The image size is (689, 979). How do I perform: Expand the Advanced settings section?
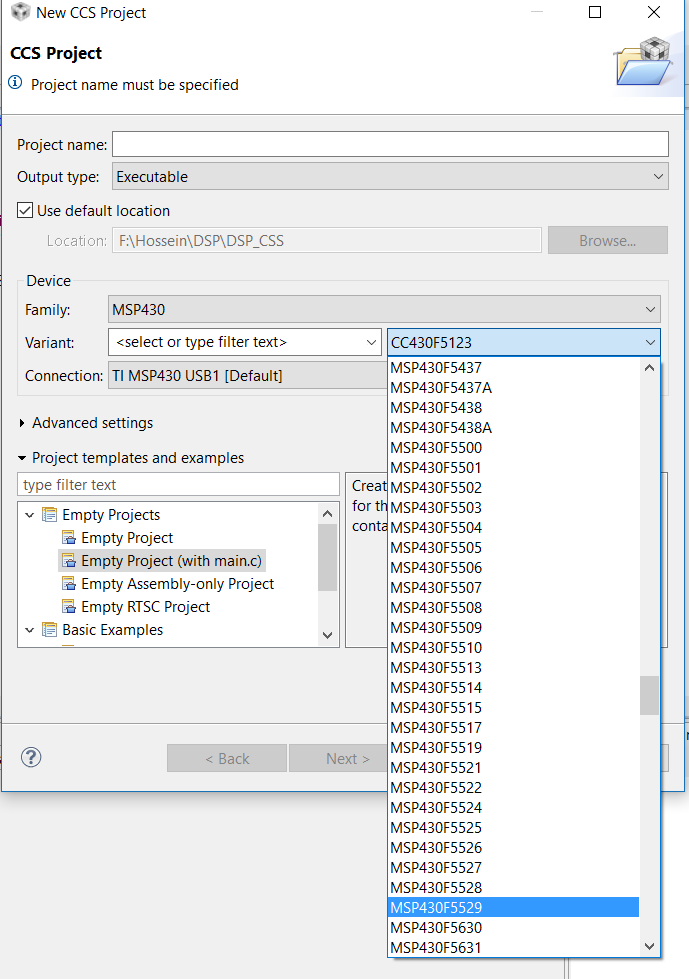(x=24, y=423)
